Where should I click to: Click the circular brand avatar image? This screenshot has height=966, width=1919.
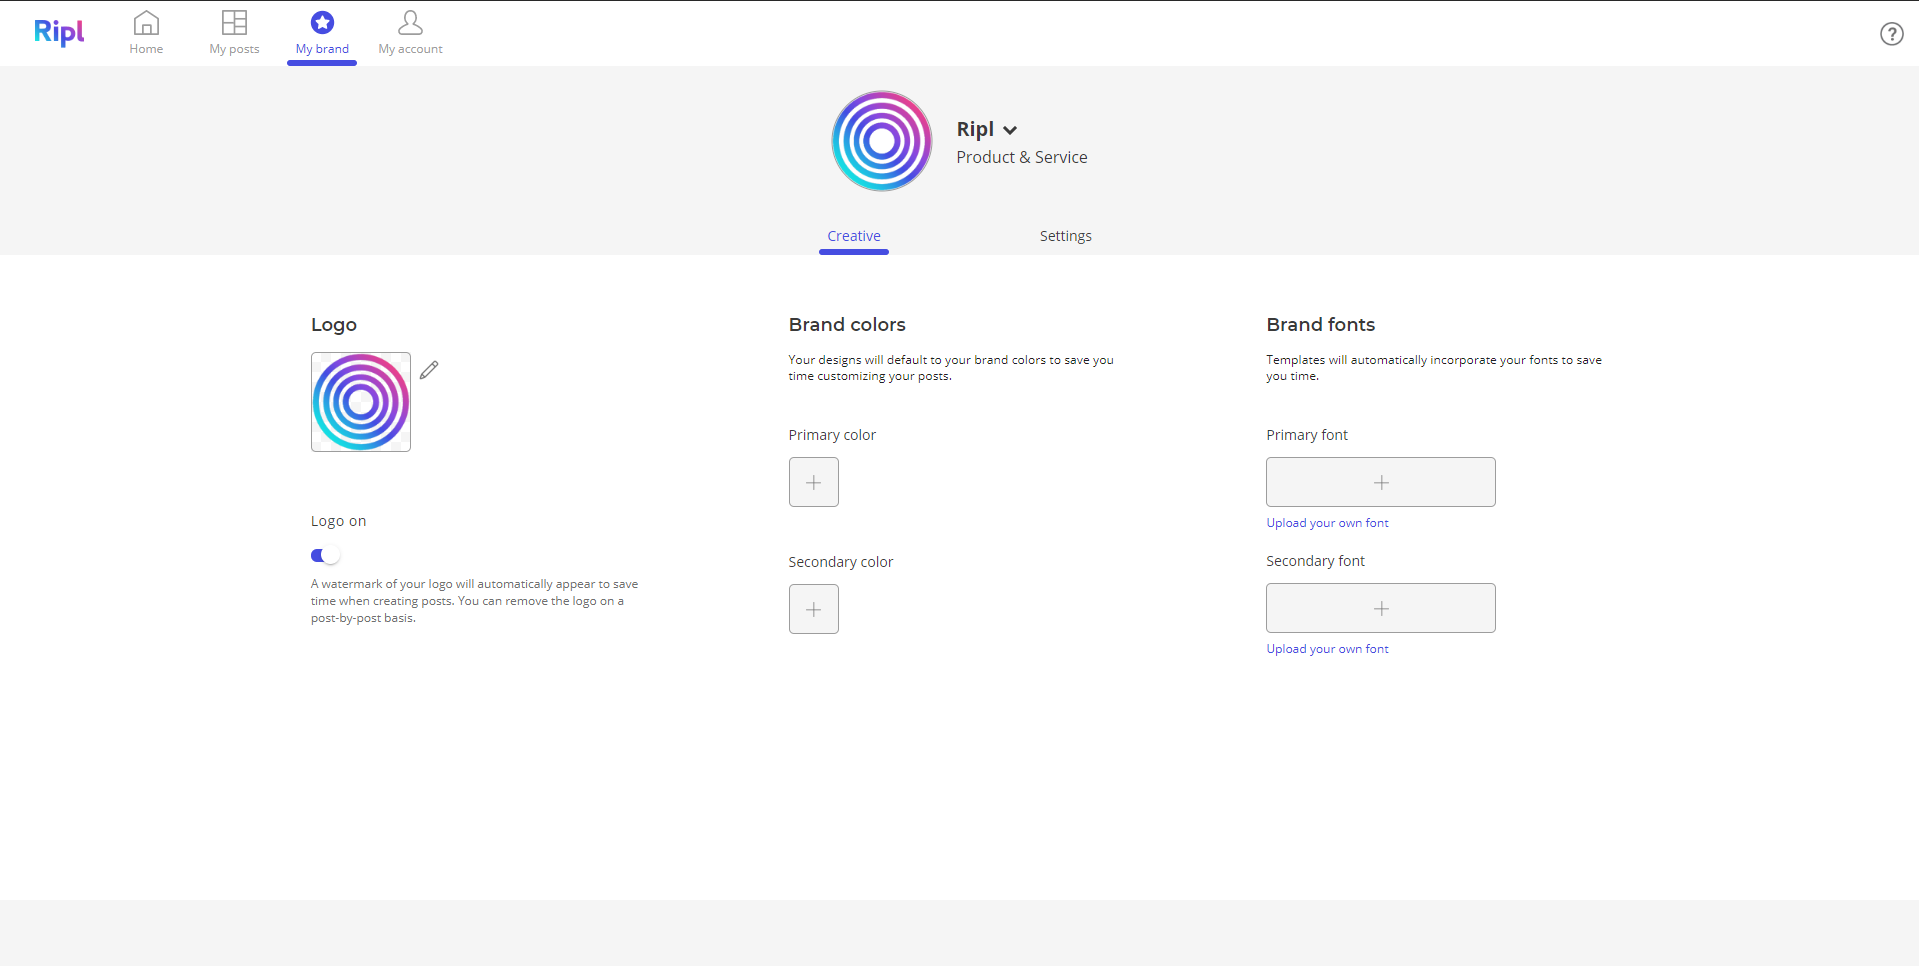(880, 140)
